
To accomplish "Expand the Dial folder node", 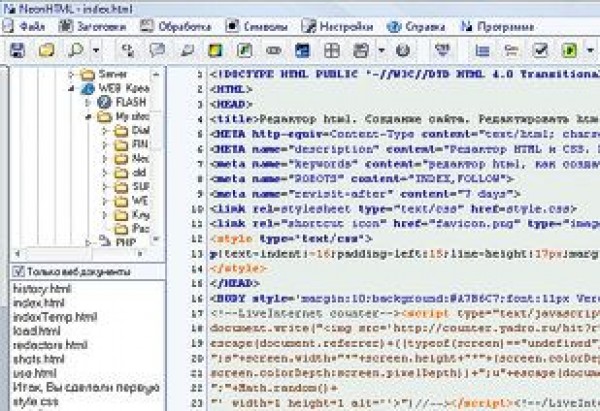I will [x=105, y=131].
